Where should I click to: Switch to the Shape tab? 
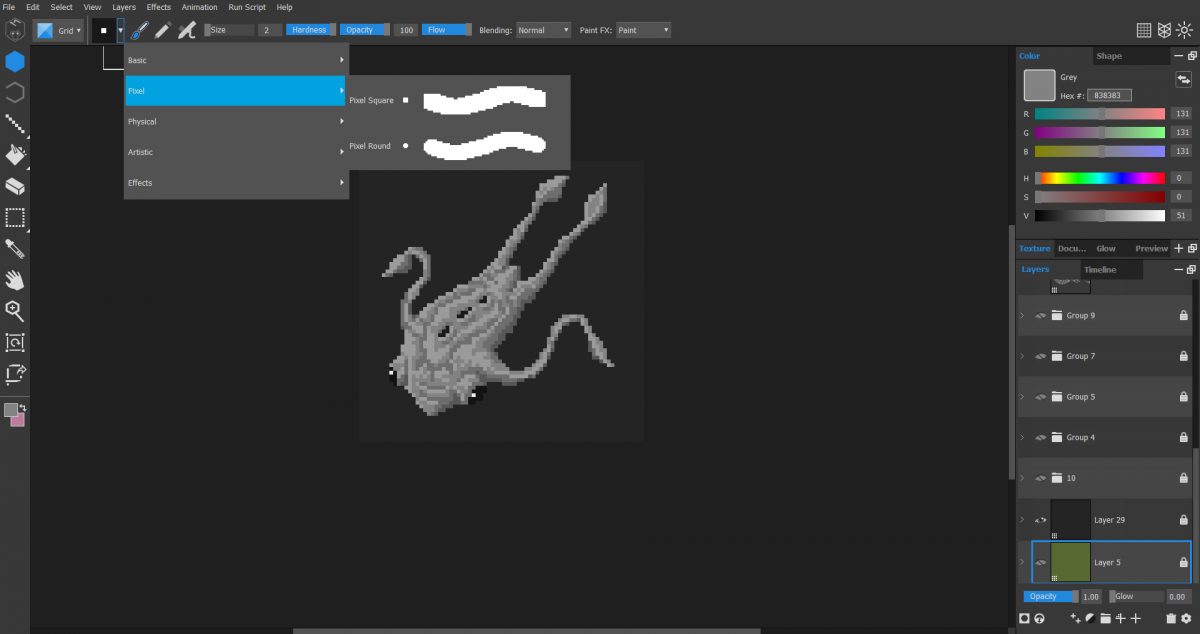click(x=1112, y=55)
